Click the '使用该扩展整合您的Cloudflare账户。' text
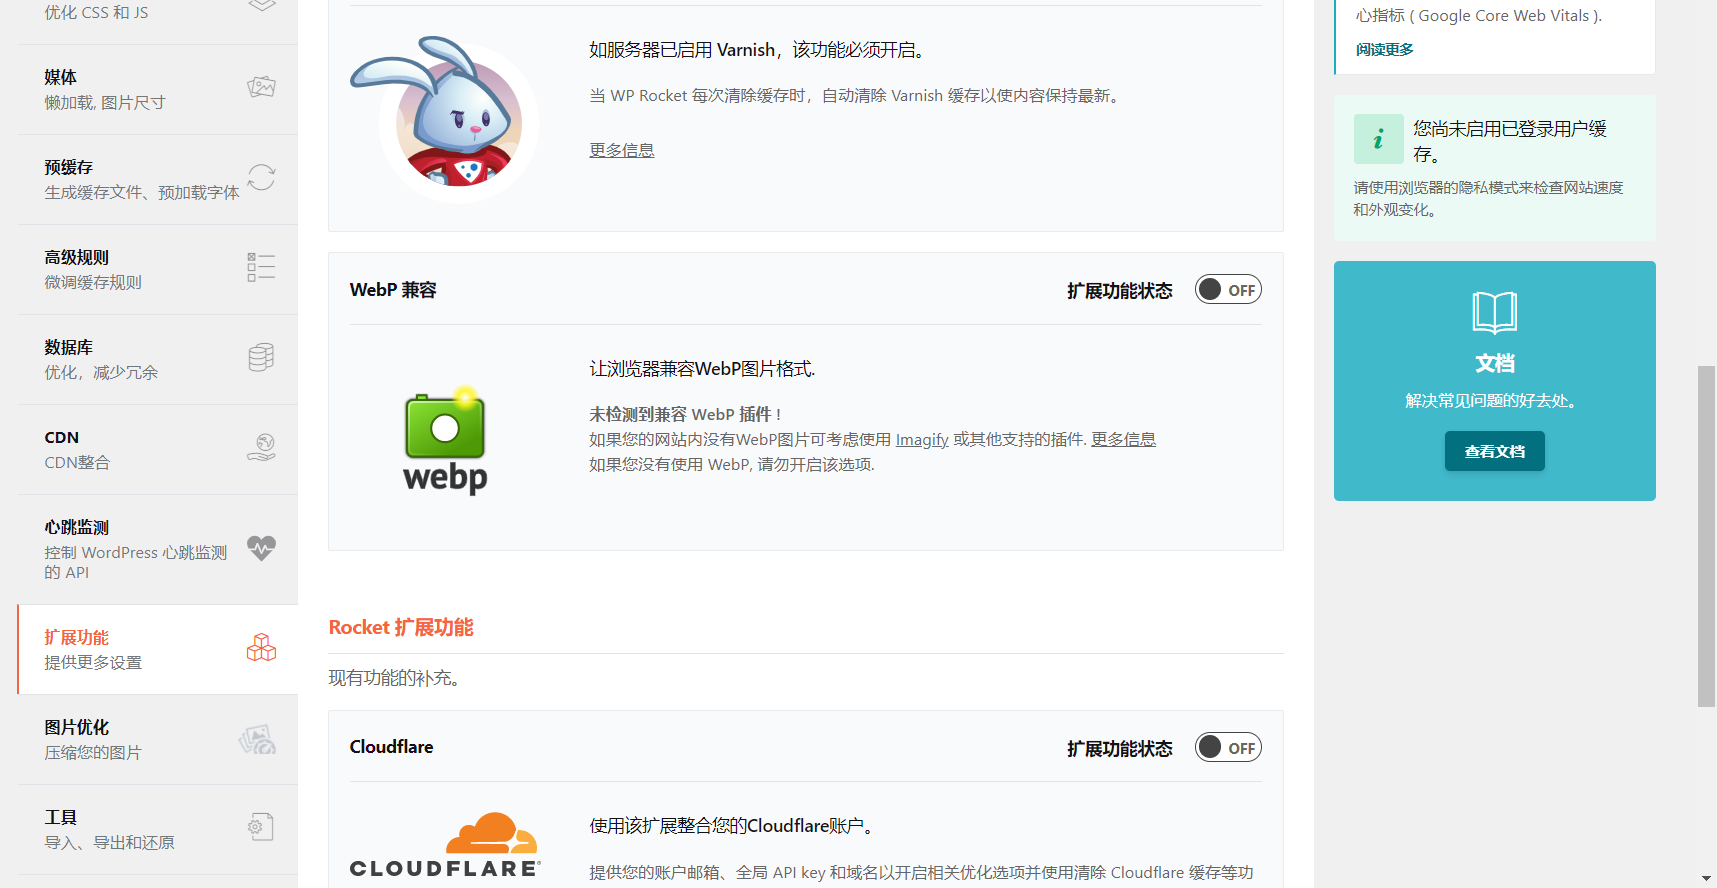 [735, 826]
